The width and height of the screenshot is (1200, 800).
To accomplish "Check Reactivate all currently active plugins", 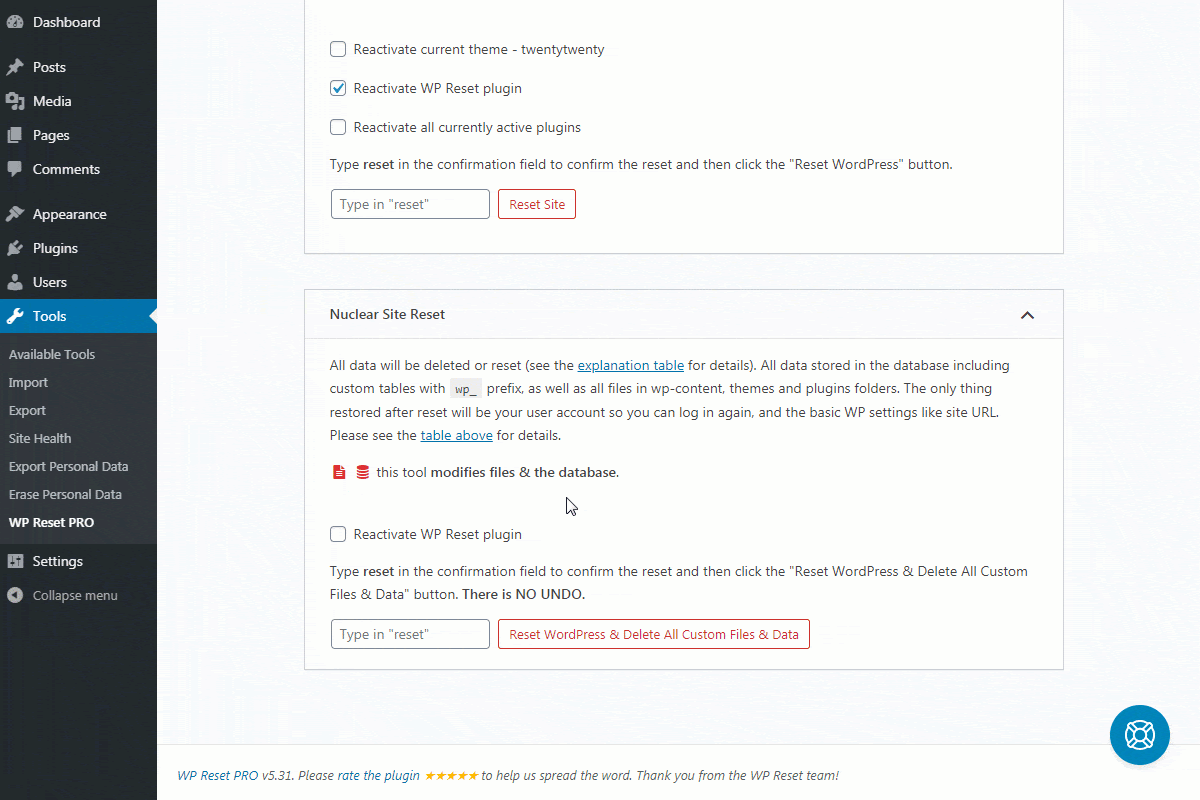I will click(x=338, y=127).
